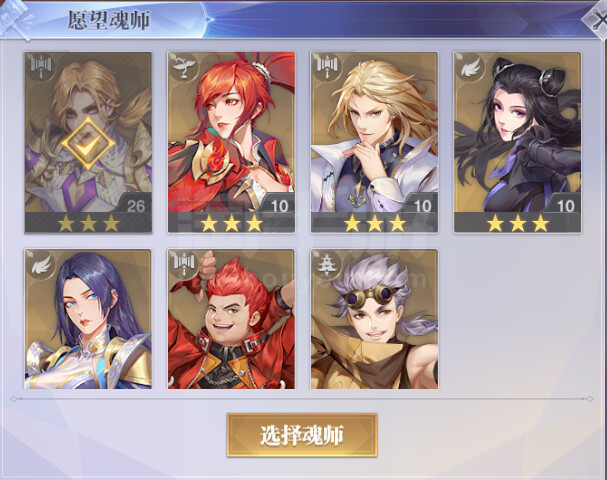Click the tree-shaped class icon on the goggles hero card

coord(327,264)
